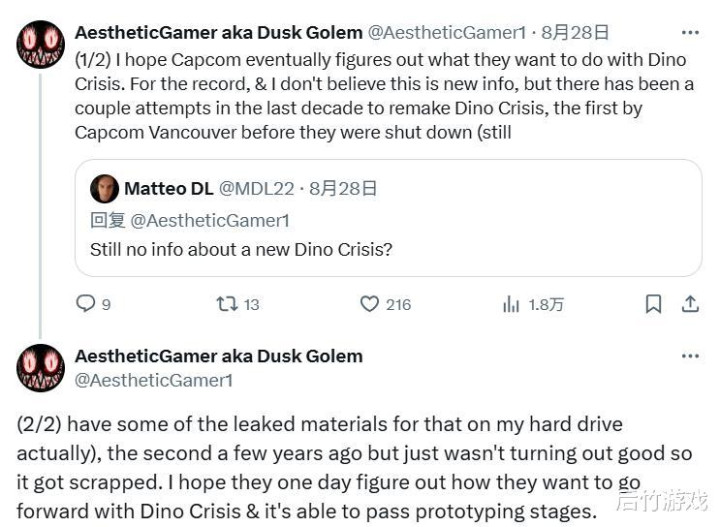Open more options on the second tweet
This screenshot has width=720, height=527.
[x=690, y=356]
